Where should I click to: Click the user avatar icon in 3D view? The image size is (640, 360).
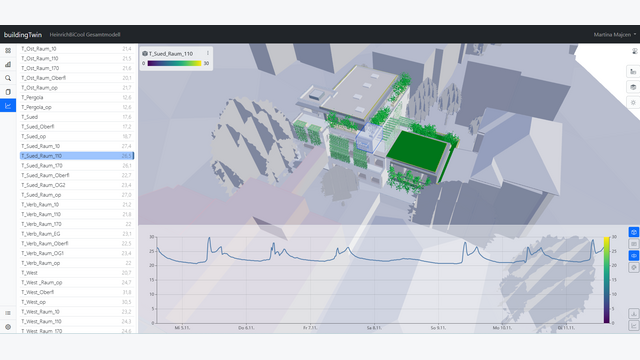pos(634,51)
